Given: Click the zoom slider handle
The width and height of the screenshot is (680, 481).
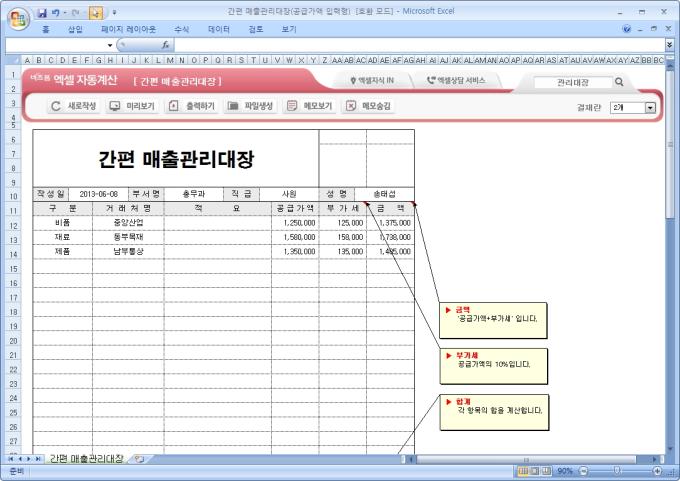Looking at the screenshot, I should pos(617,471).
